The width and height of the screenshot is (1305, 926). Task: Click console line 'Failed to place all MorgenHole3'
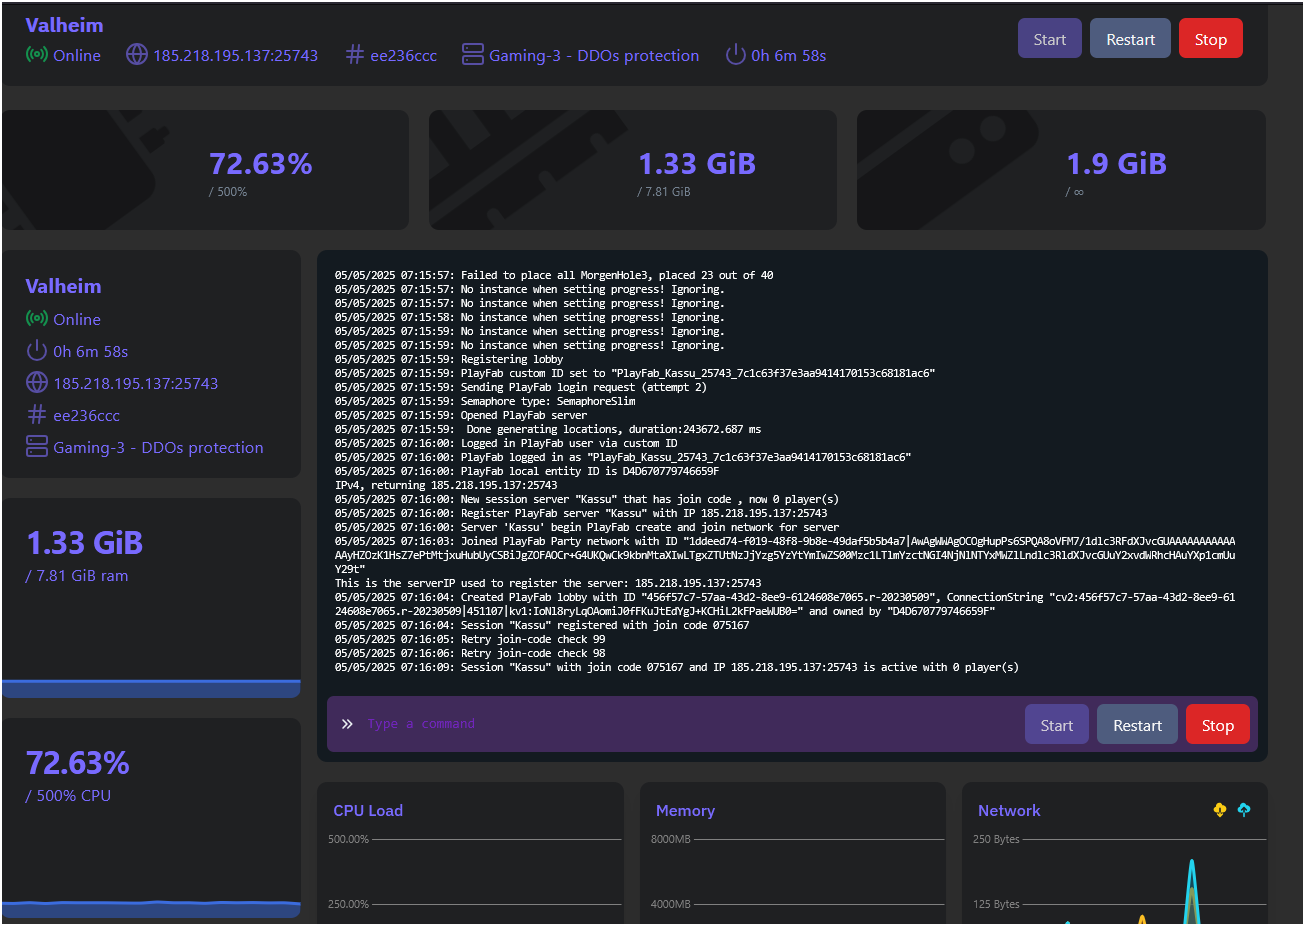pos(554,275)
